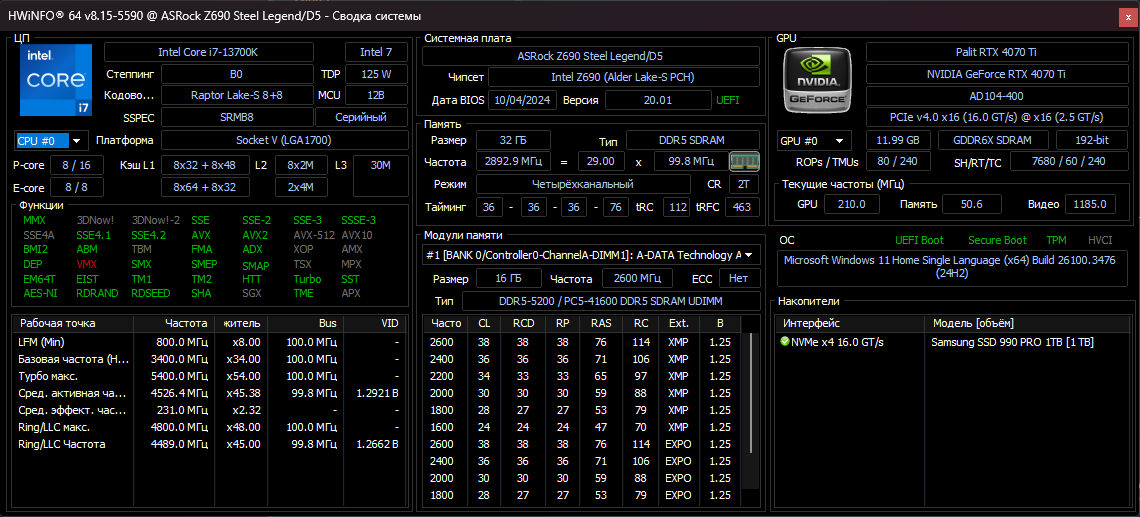The height and width of the screenshot is (517, 1140).
Task: Click the RAS column header
Action: click(x=601, y=323)
